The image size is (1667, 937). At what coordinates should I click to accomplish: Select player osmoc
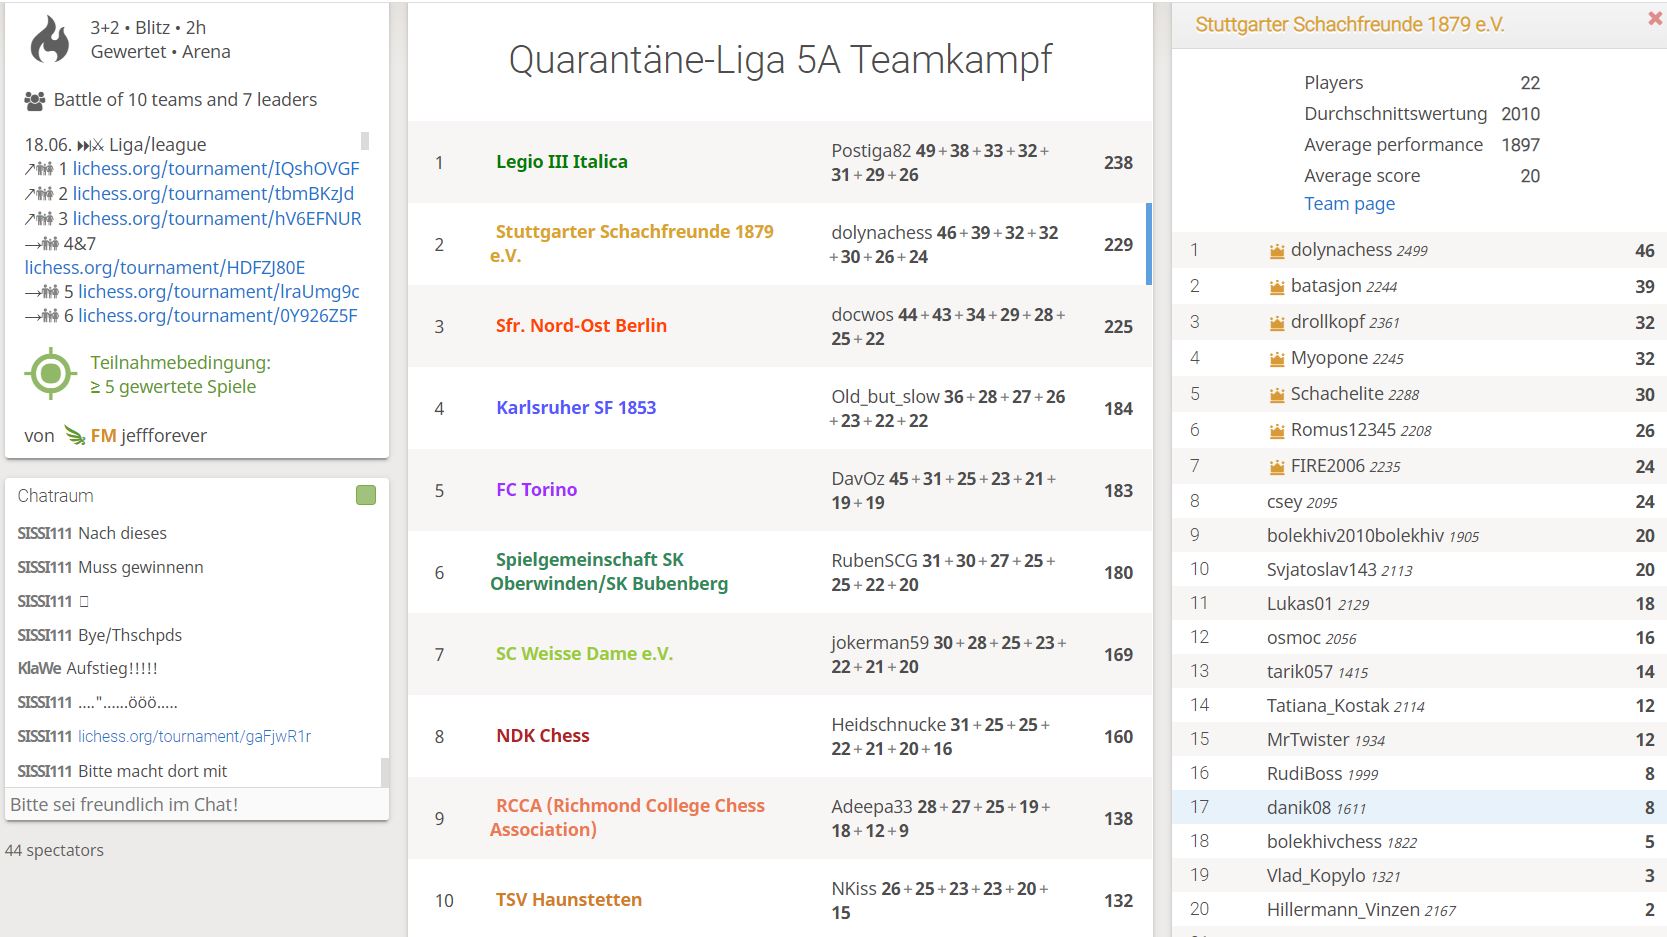(1419, 638)
